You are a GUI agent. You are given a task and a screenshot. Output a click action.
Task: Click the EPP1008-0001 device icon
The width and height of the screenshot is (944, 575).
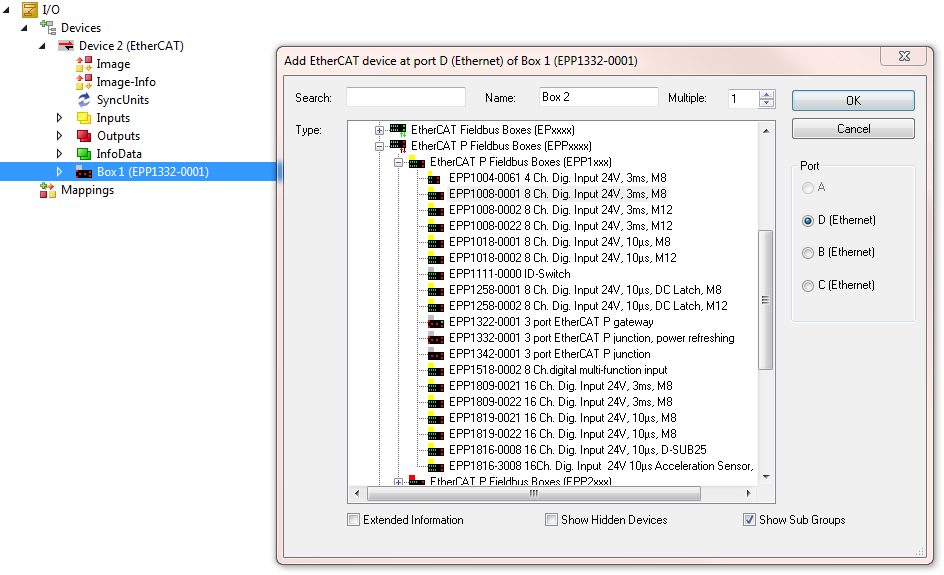[x=436, y=194]
